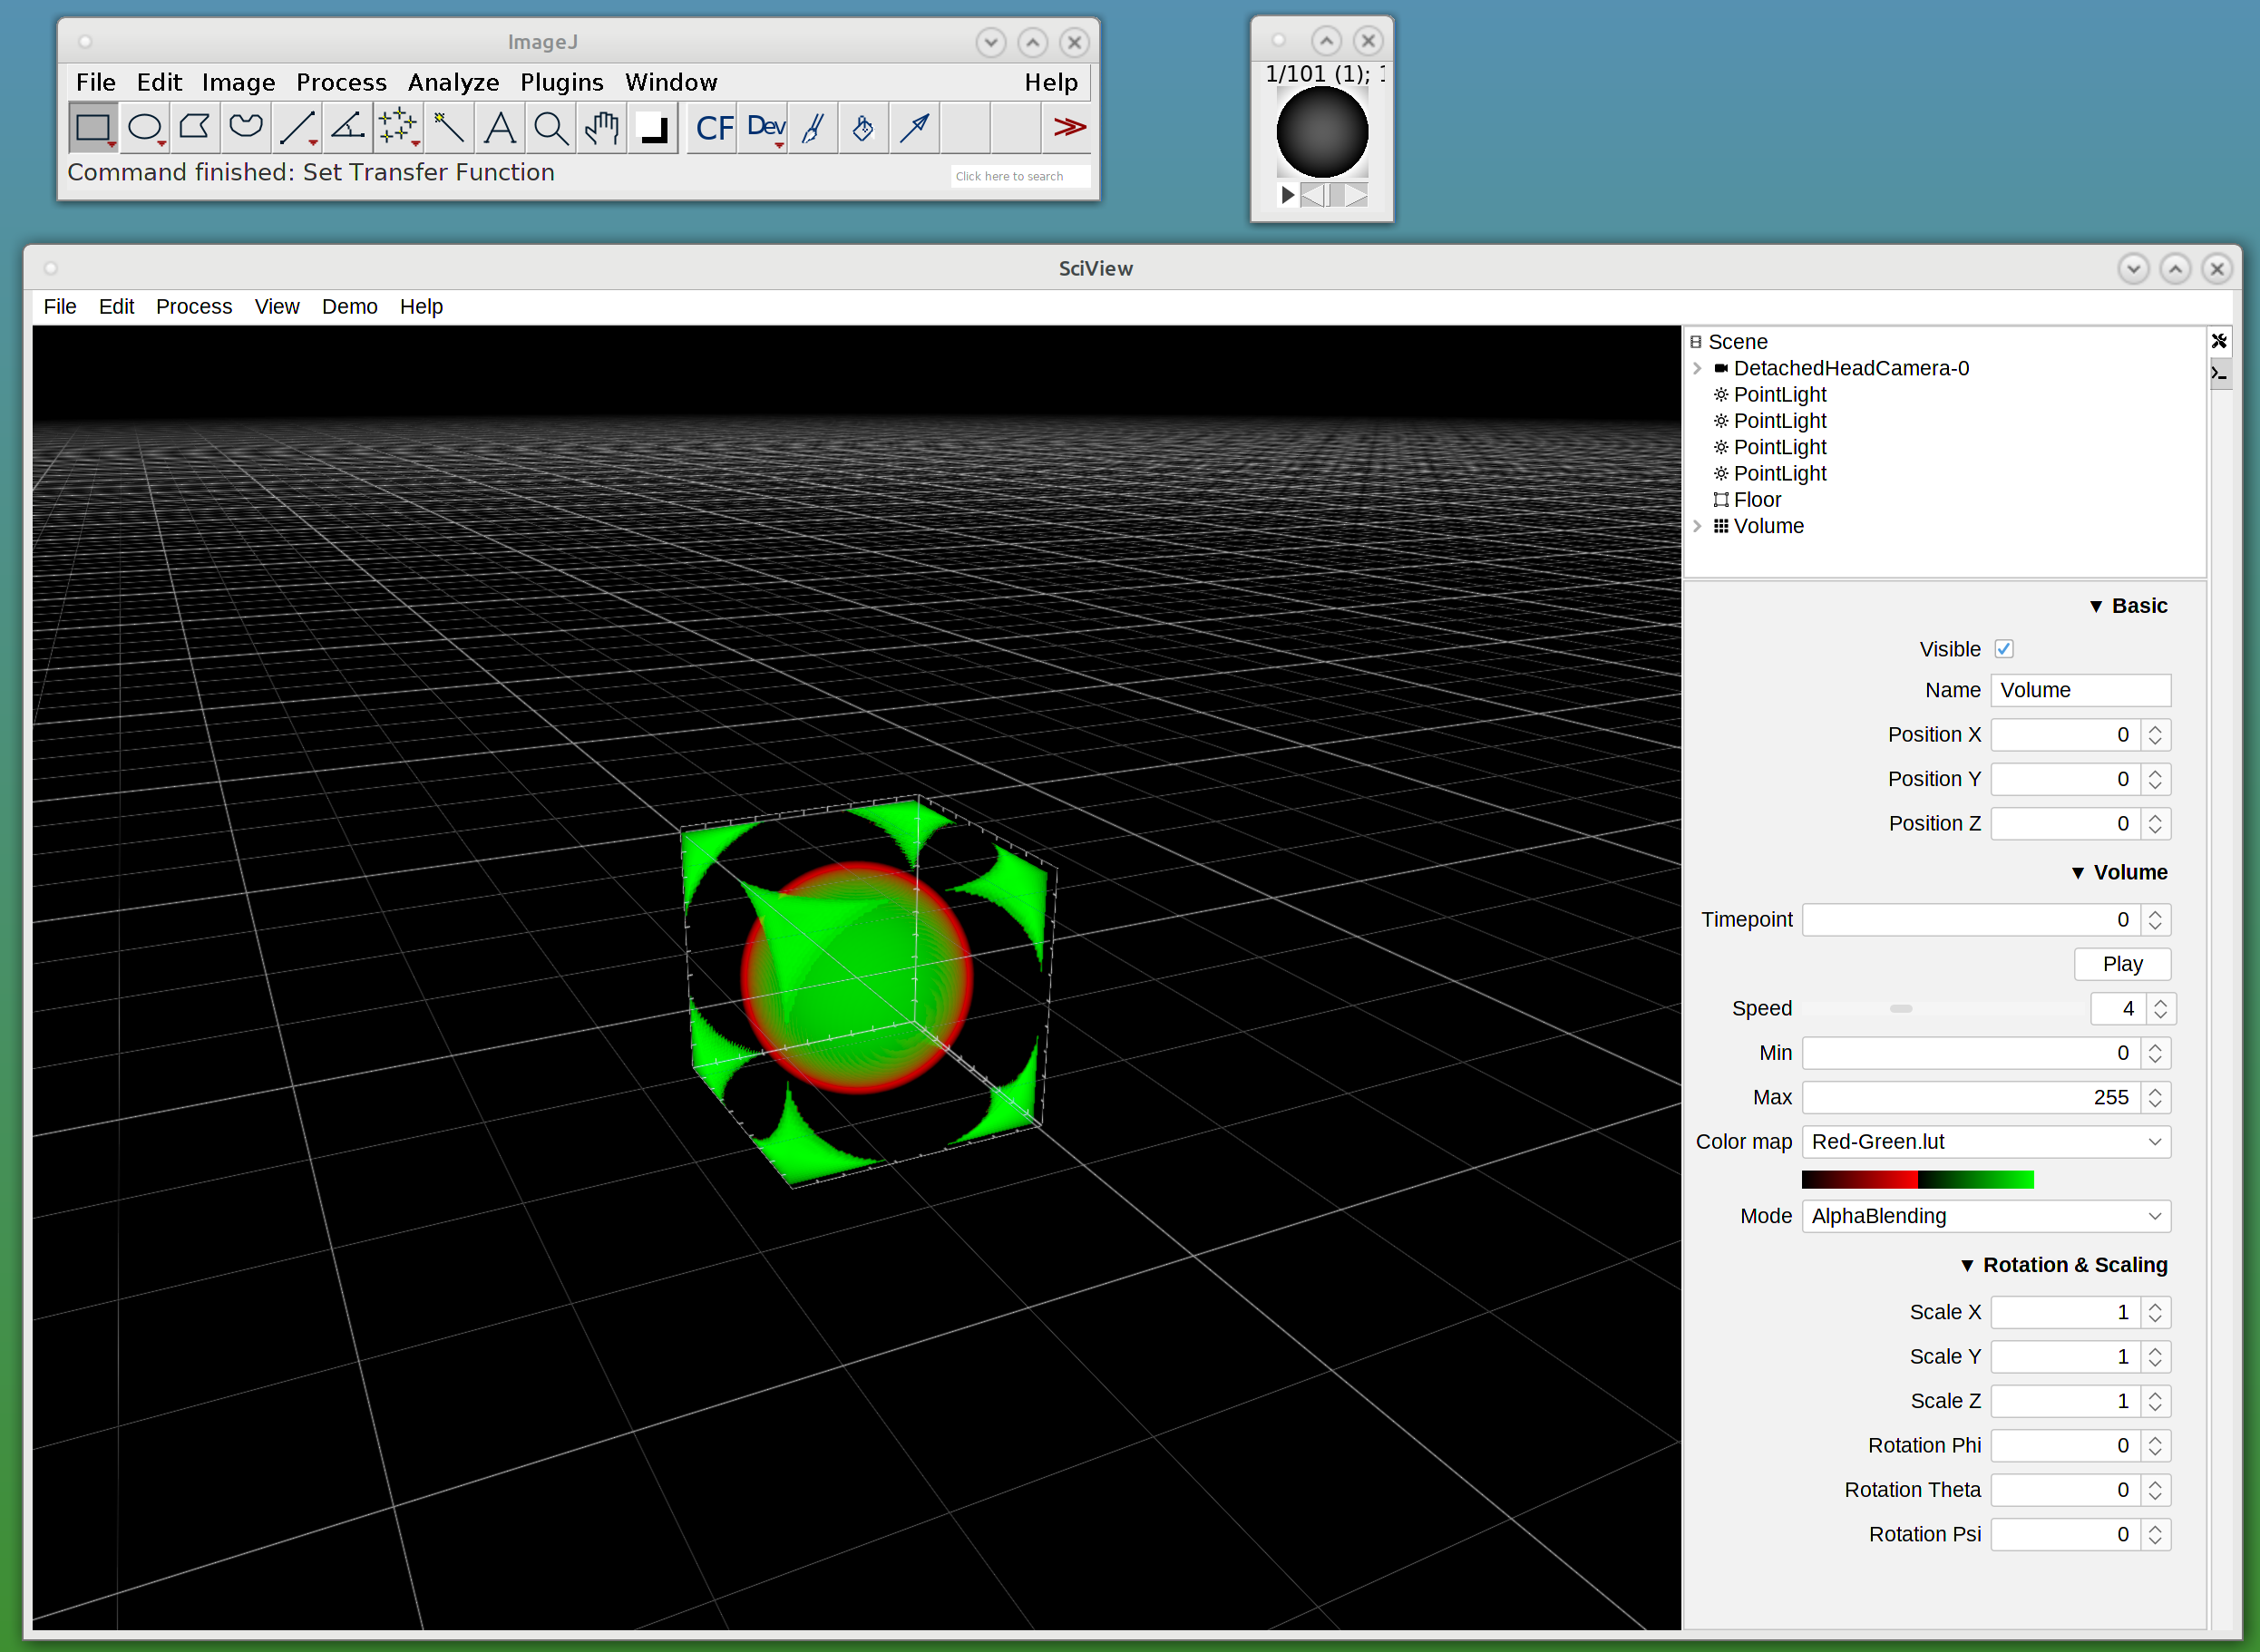Adjust the Speed slider
2260x1652 pixels.
pyautogui.click(x=1901, y=1009)
